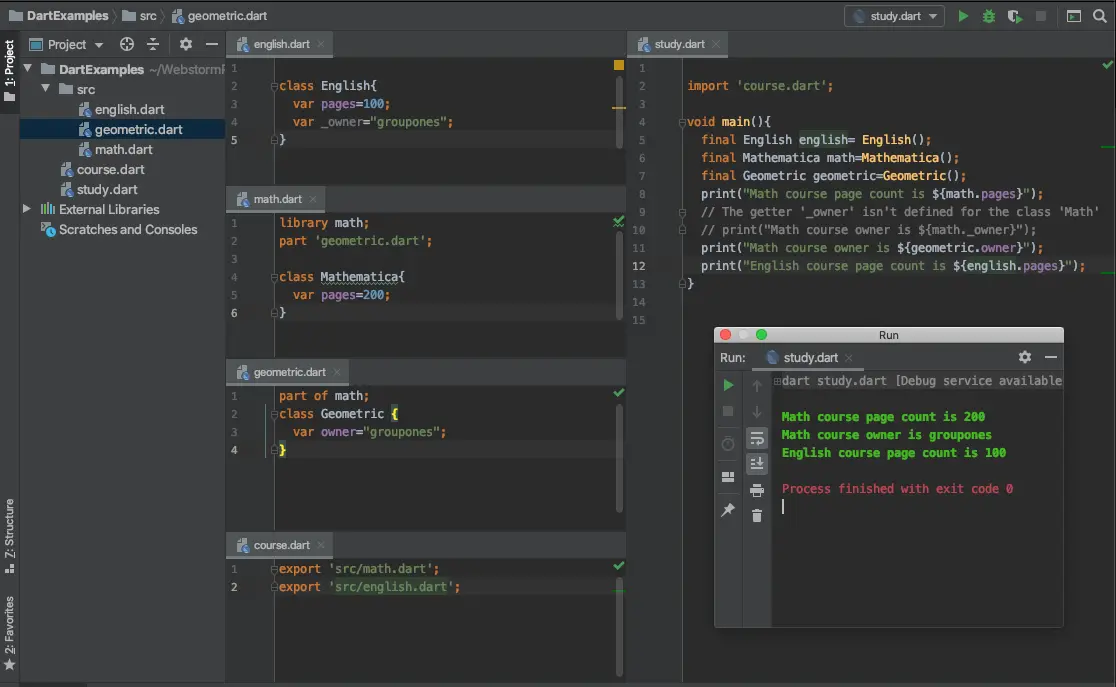Click the locate-in-project target icon
1116x687 pixels.
click(127, 44)
